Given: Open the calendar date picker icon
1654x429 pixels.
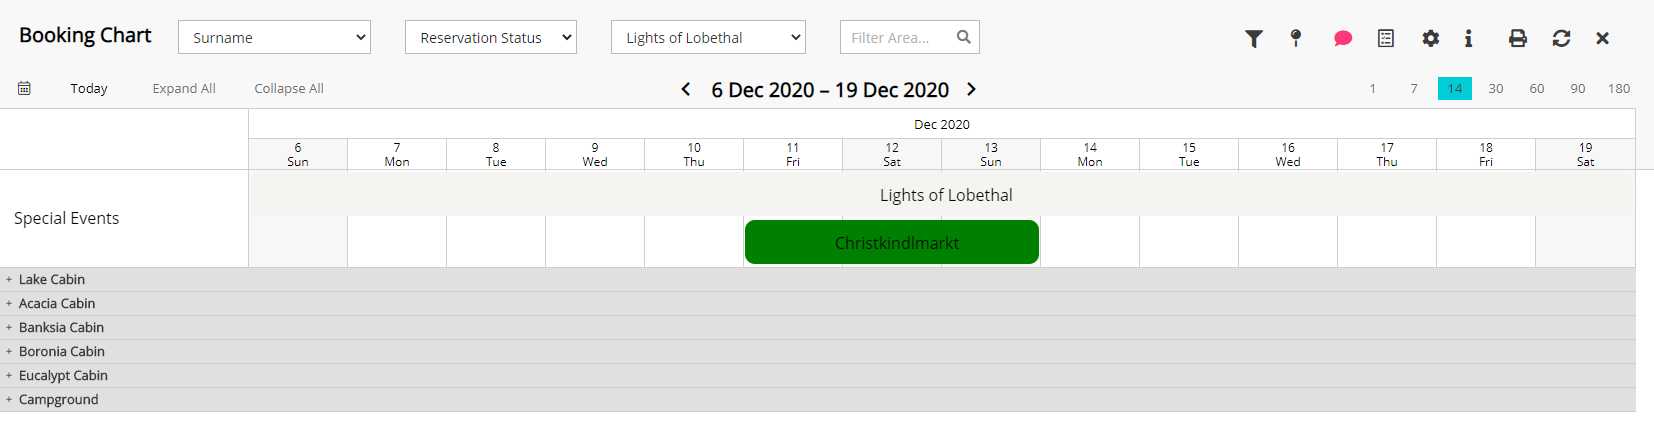Looking at the screenshot, I should tap(24, 88).
